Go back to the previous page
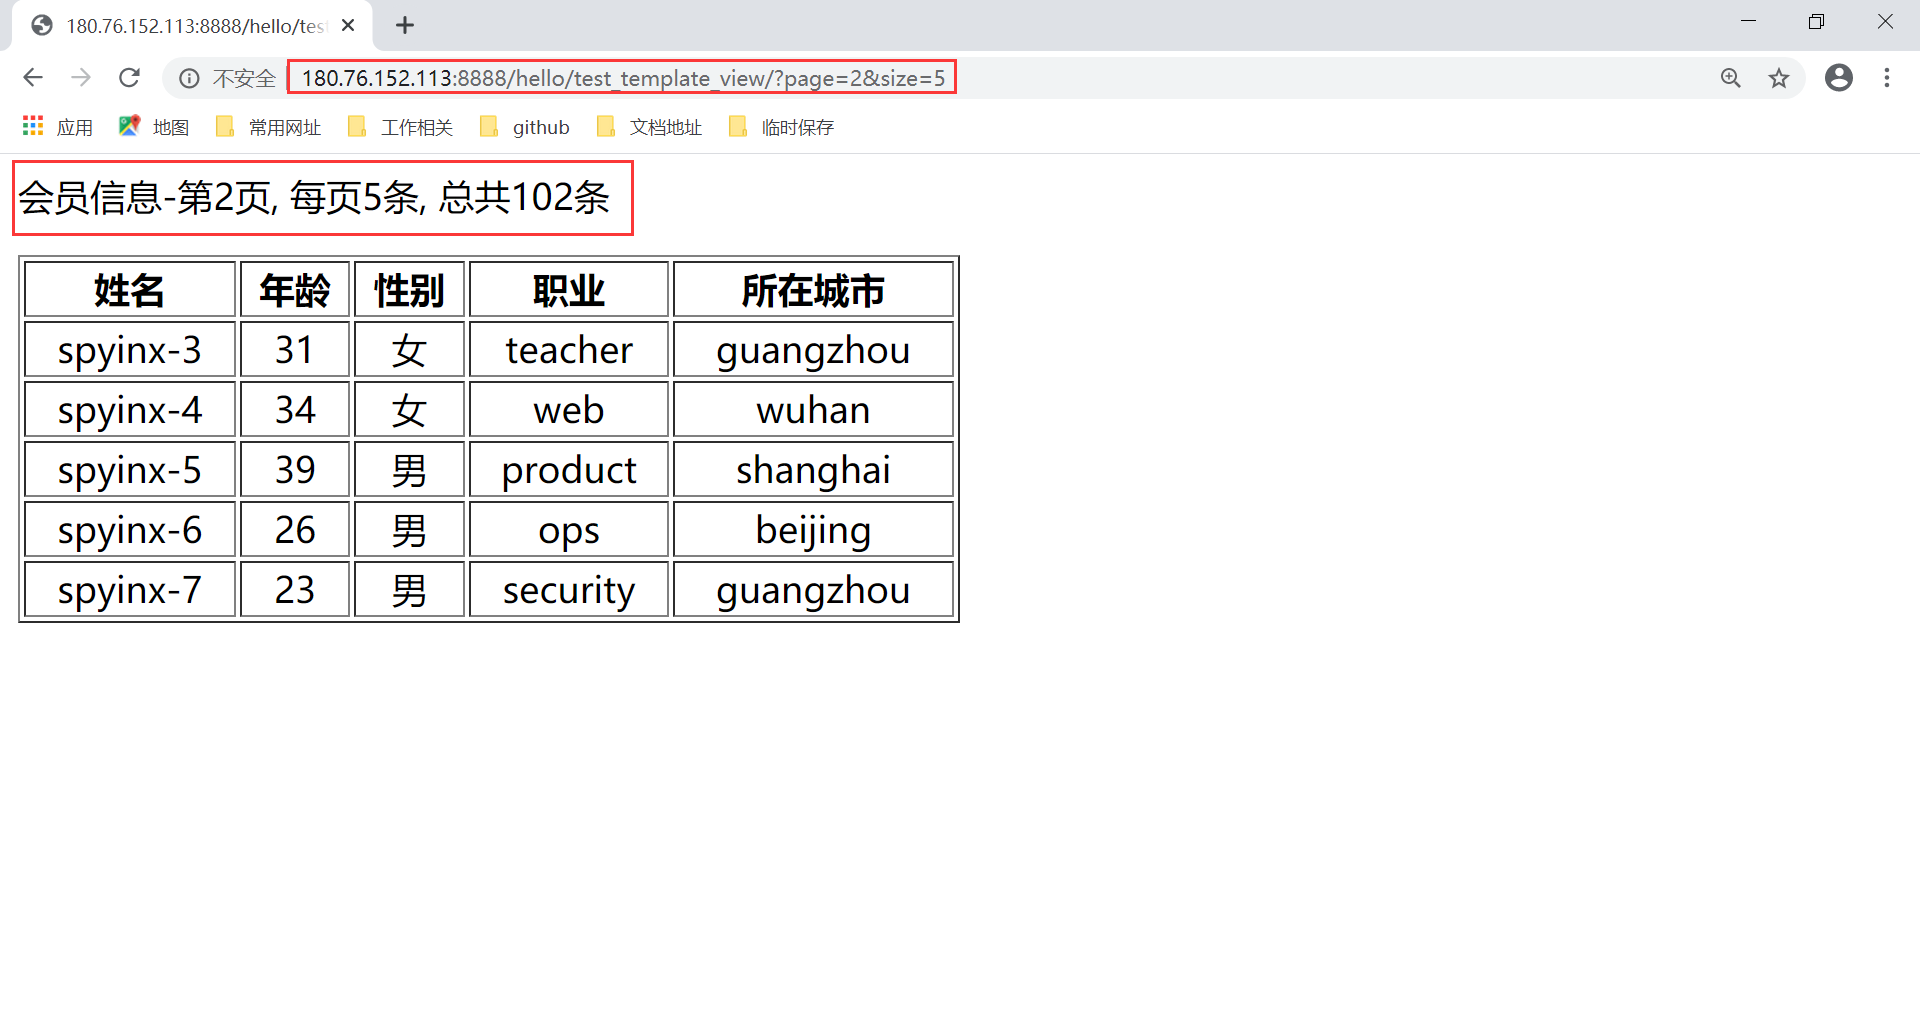This screenshot has width=1920, height=1020. [33, 78]
